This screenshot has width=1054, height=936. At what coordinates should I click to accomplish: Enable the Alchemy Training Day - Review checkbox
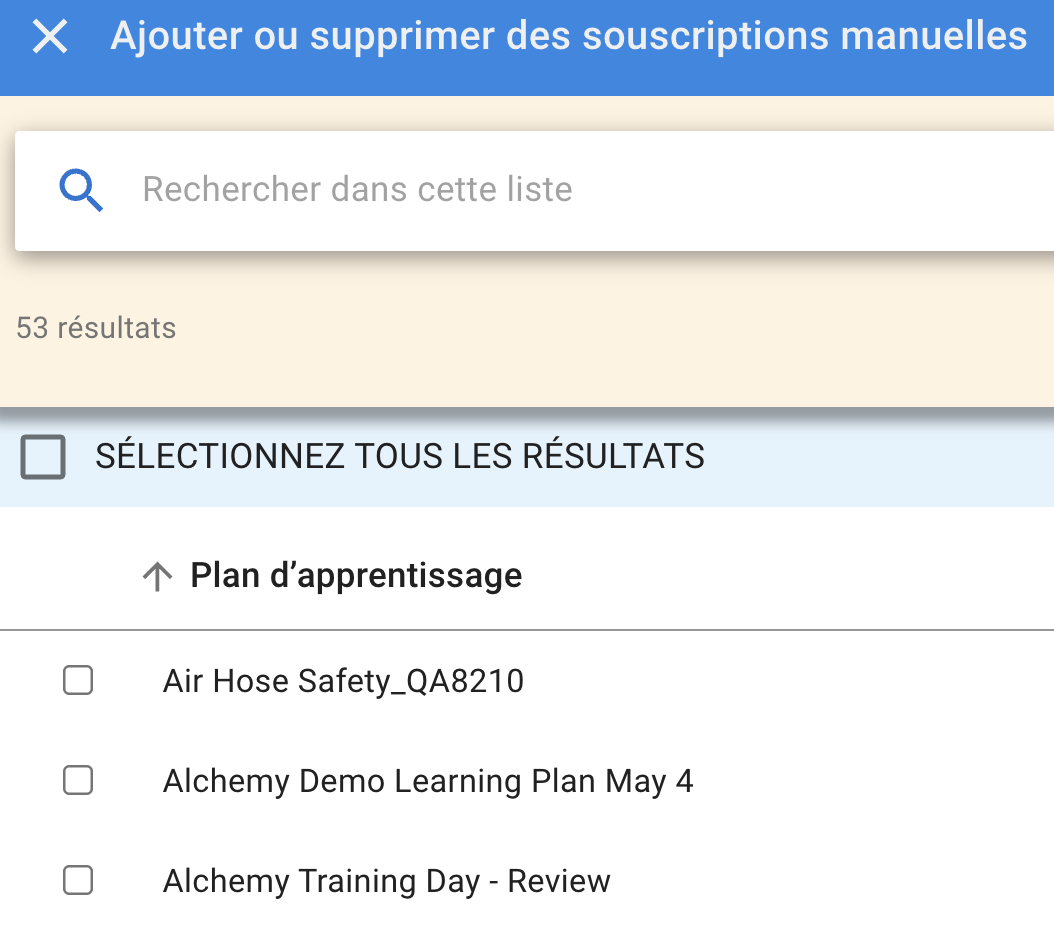pyautogui.click(x=78, y=881)
